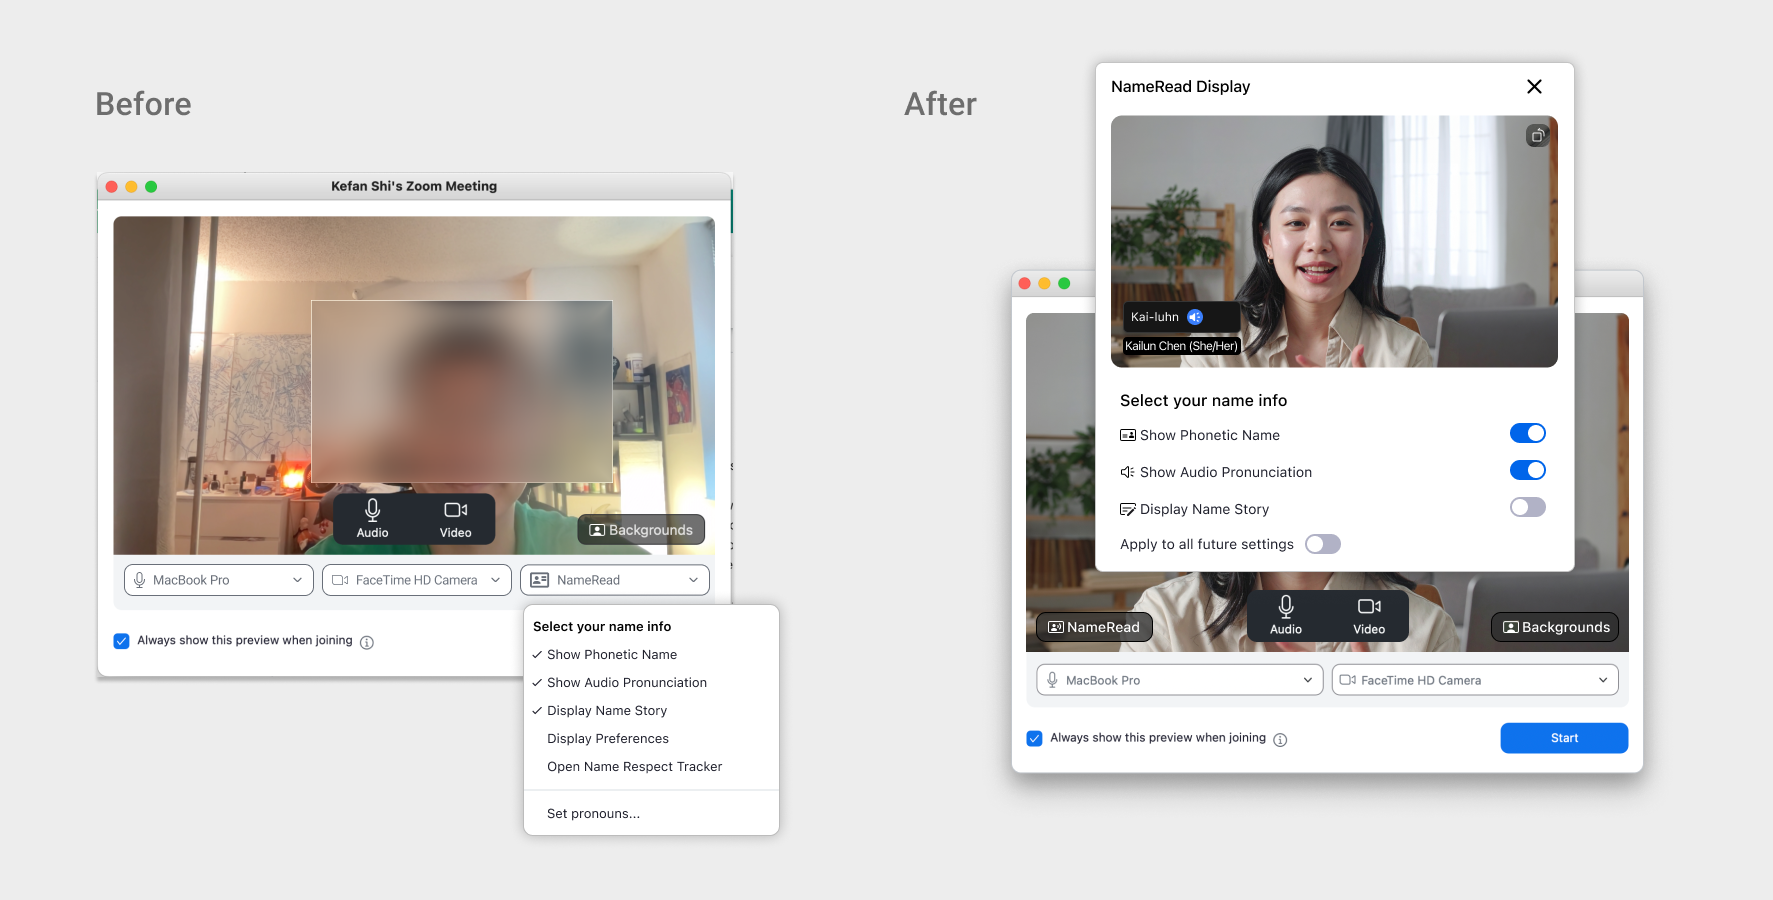
Task: Uncheck Always show this preview in After window
Action: [x=1035, y=739]
